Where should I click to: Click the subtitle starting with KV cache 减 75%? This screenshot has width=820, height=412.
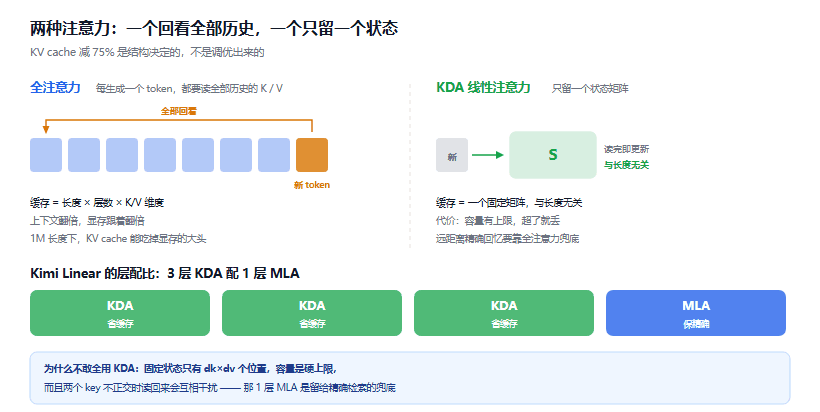pos(147,52)
